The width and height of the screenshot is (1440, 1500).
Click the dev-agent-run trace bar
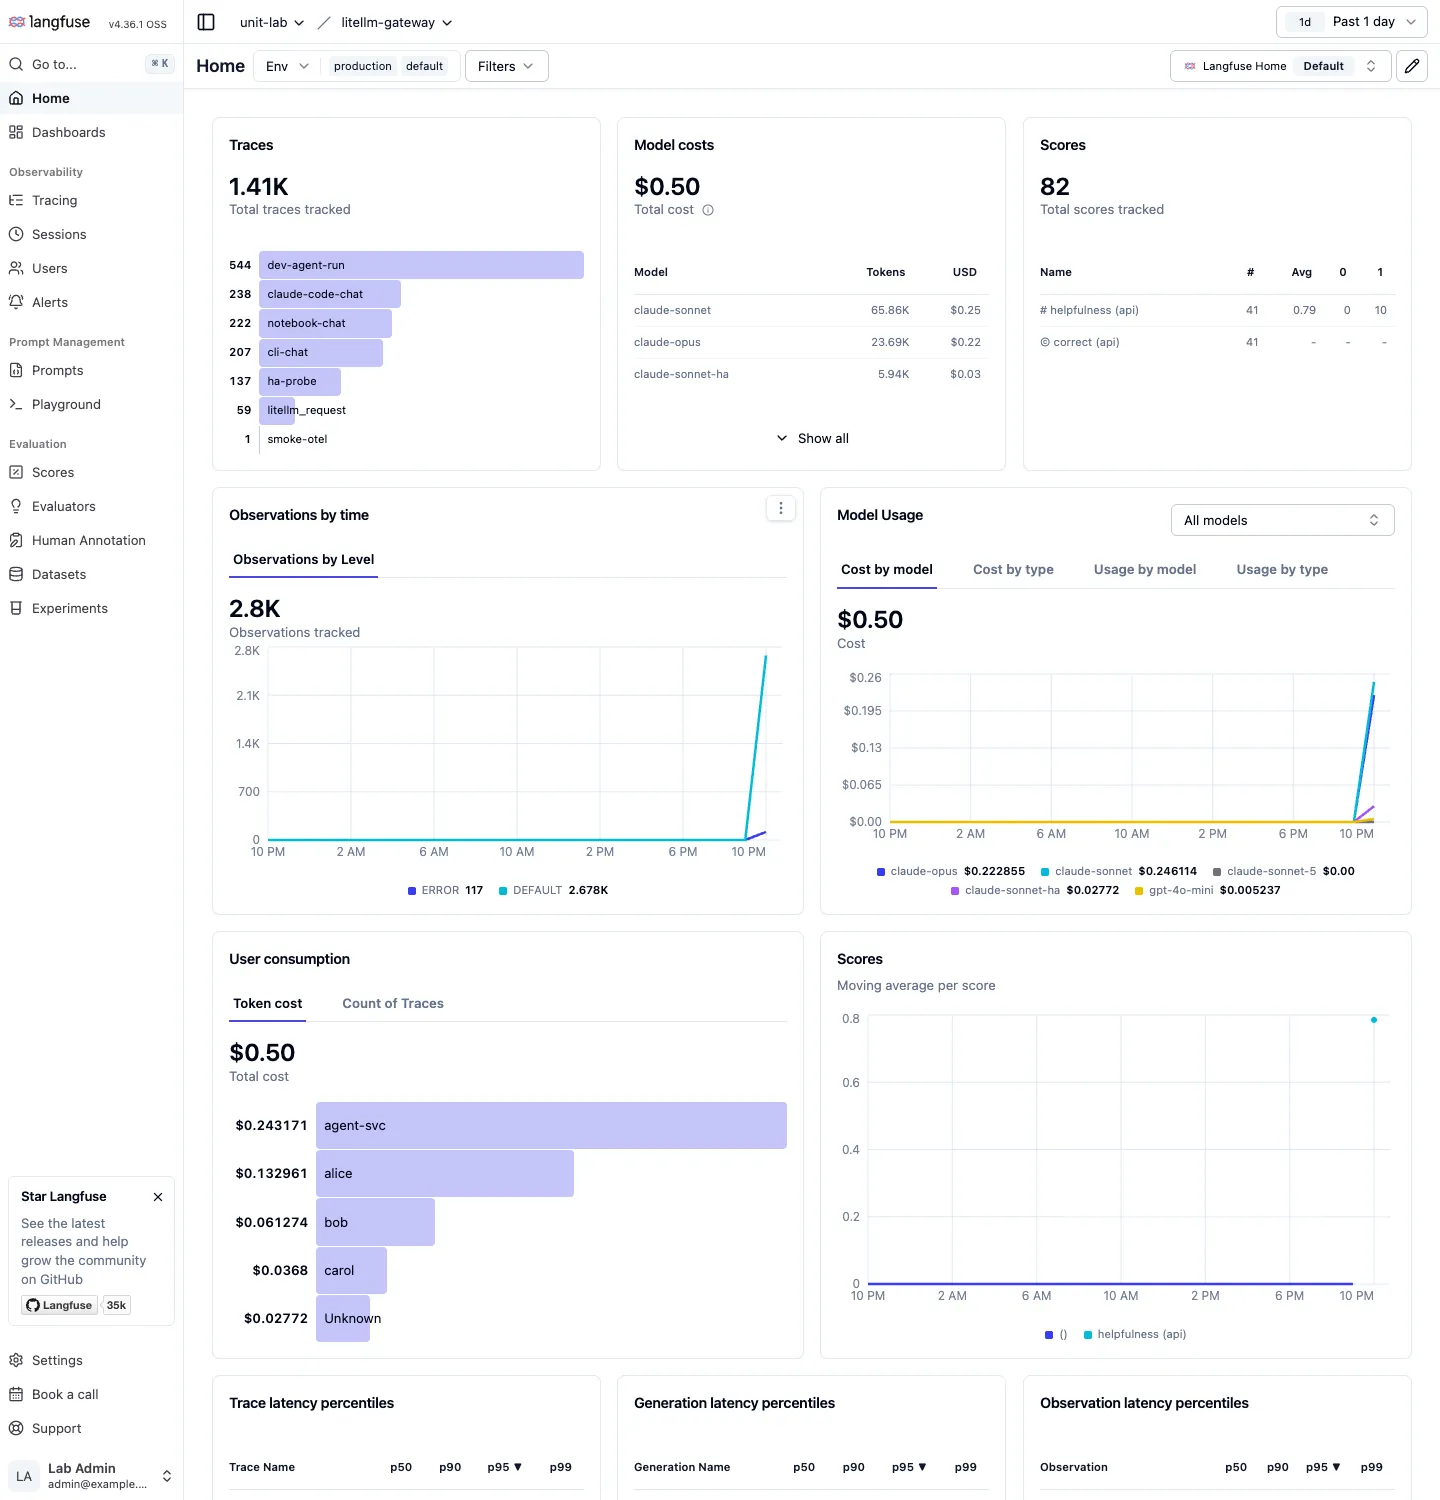pos(421,265)
